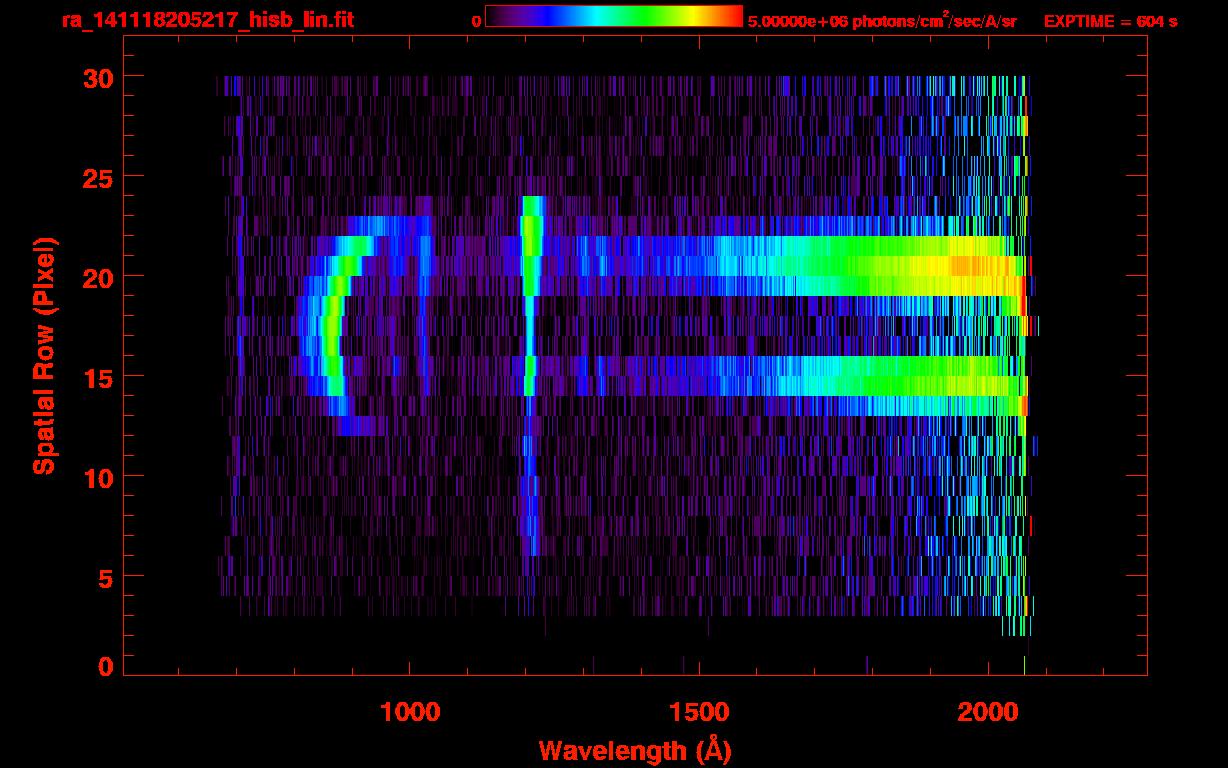The width and height of the screenshot is (1228, 768).
Task: Click the color bar minimum value 0
Action: click(x=476, y=21)
